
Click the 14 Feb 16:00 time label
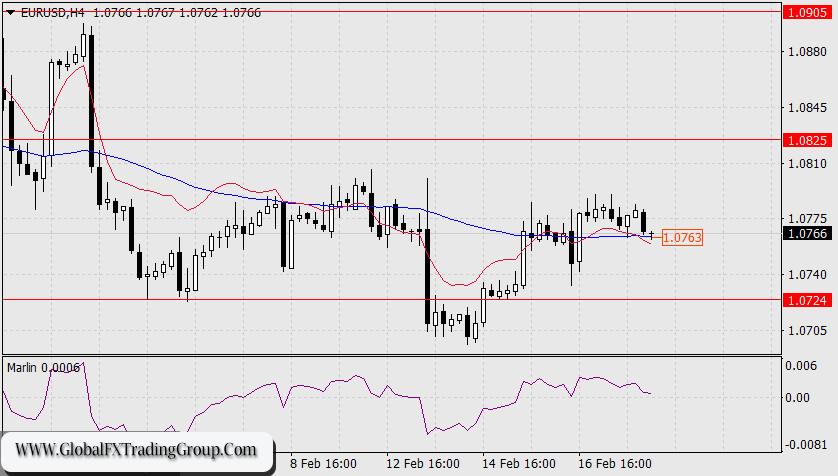(519, 463)
